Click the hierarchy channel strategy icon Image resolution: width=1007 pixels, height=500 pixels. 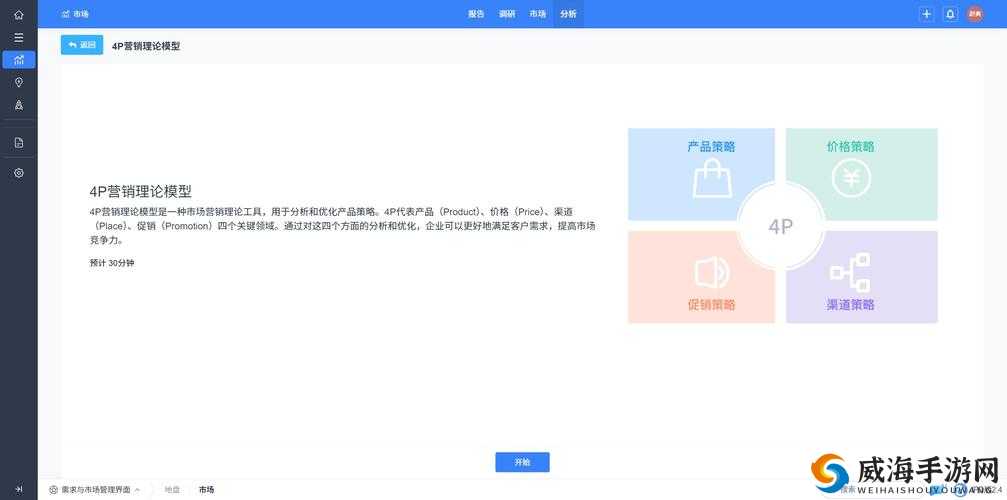[850, 273]
